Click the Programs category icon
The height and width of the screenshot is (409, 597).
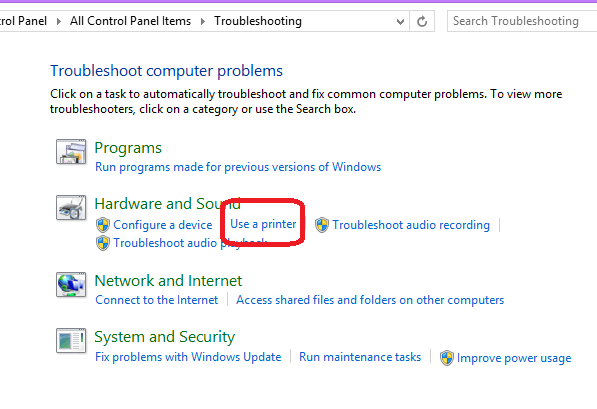71,152
